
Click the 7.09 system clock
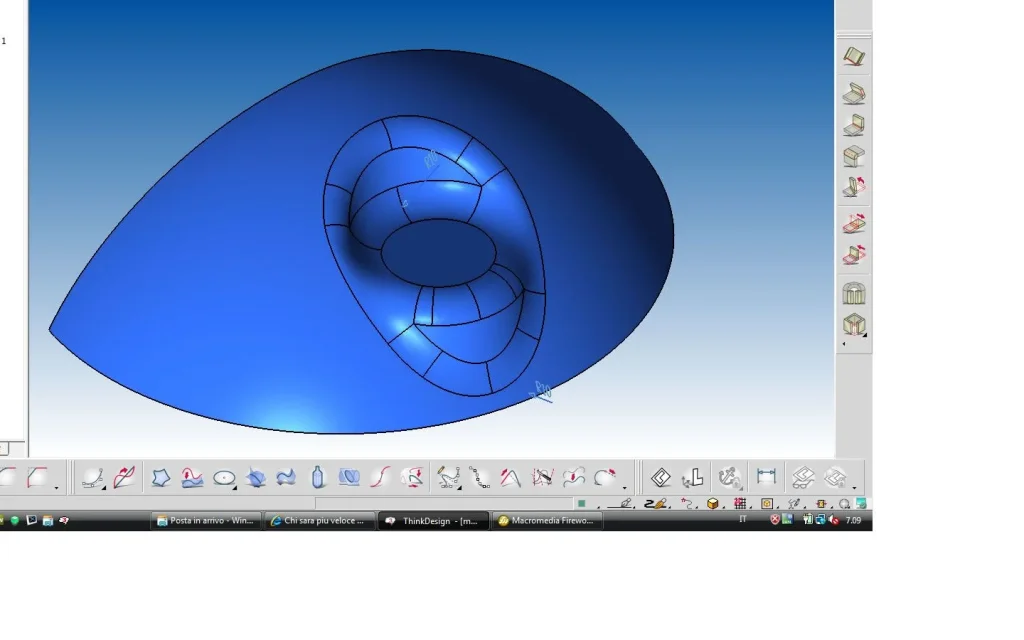point(853,520)
